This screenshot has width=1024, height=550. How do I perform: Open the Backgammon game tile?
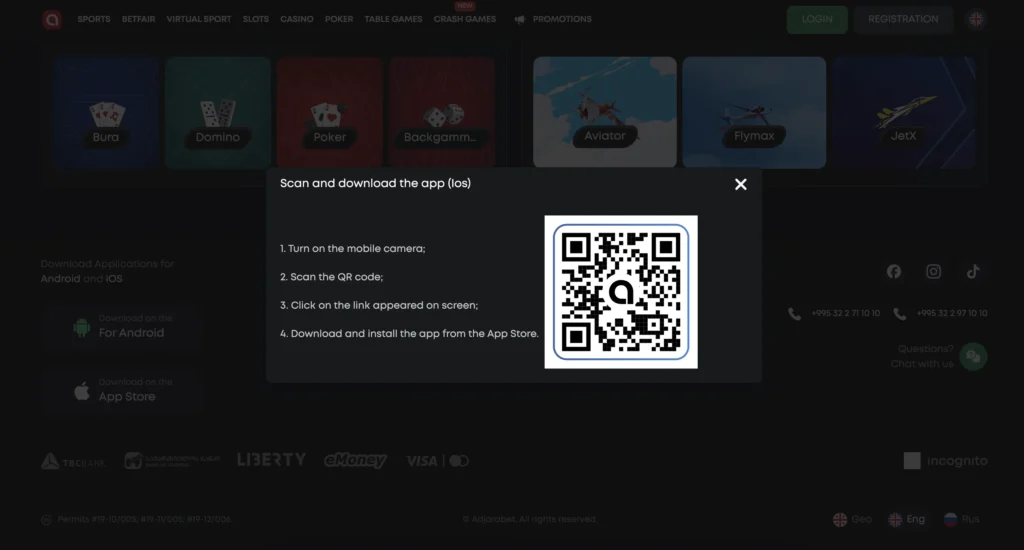click(x=441, y=112)
